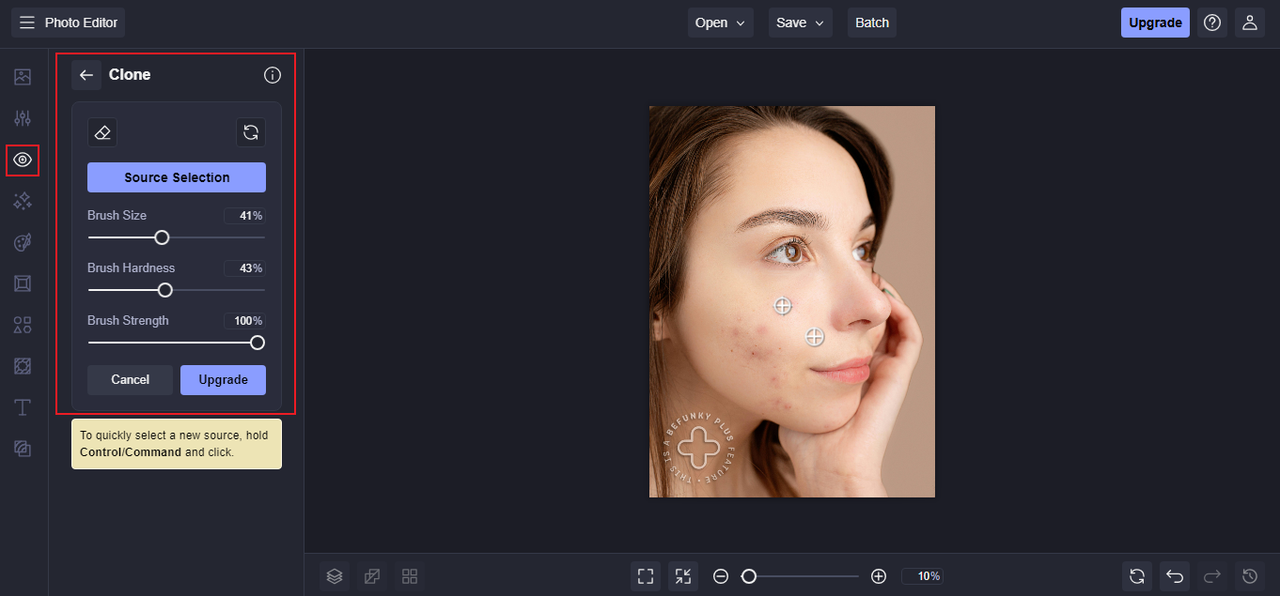Image resolution: width=1280 pixels, height=596 pixels.
Task: Expand the Save dropdown menu
Action: 801,23
